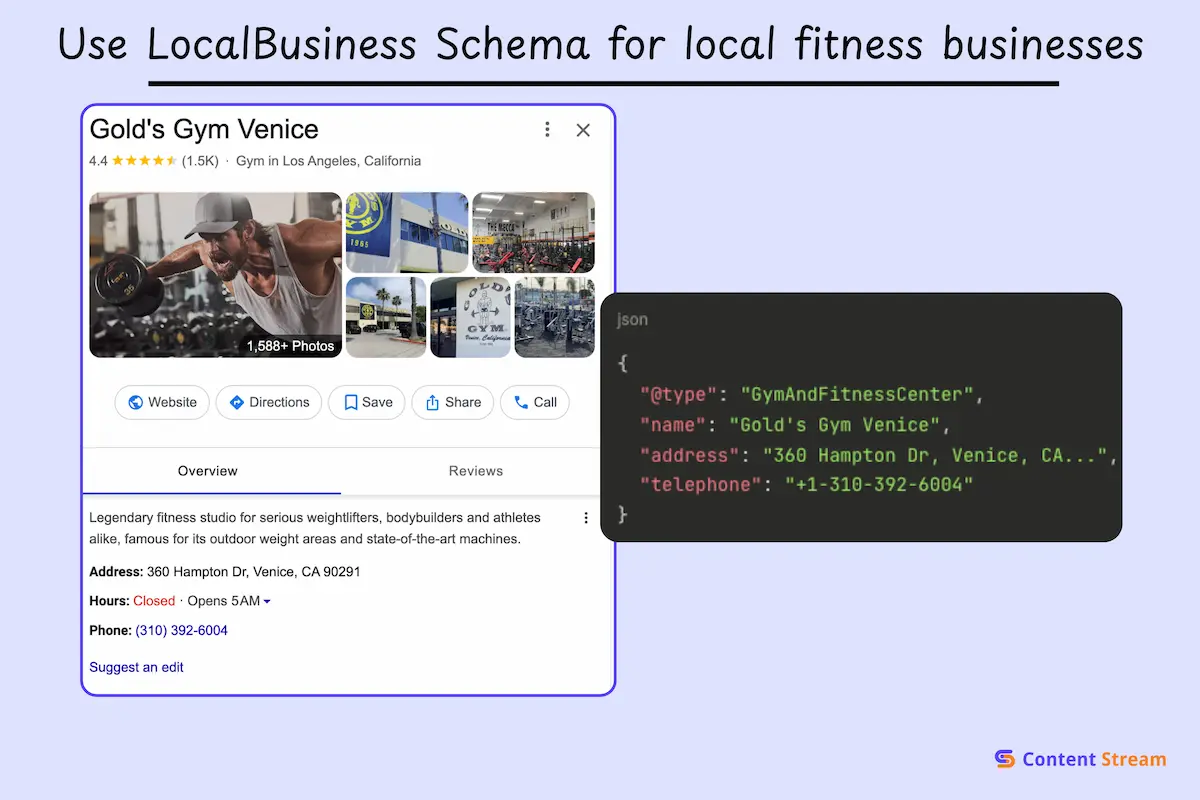Expand the opening hours dropdown arrow

pos(267,602)
